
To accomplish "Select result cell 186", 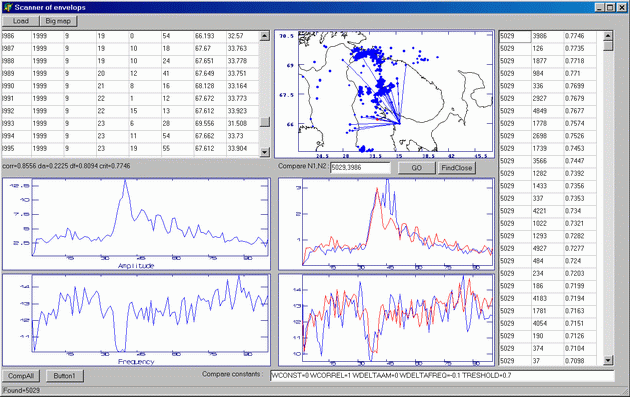I will 547,286.
